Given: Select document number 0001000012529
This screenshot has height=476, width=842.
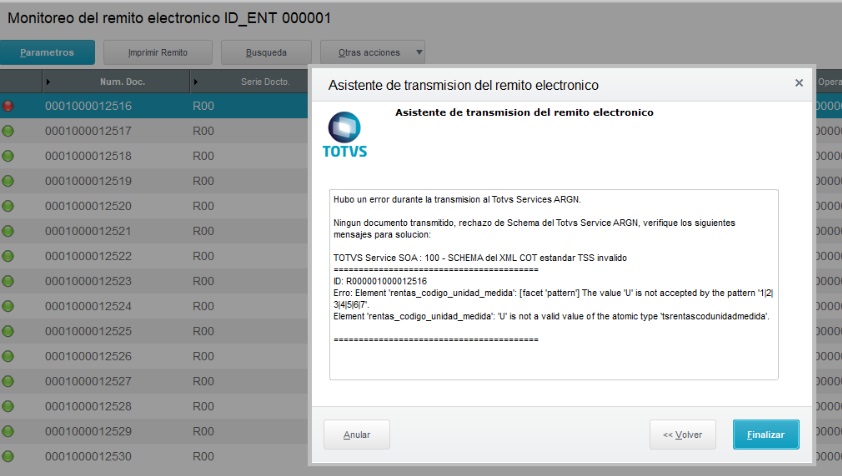Looking at the screenshot, I should (88, 431).
